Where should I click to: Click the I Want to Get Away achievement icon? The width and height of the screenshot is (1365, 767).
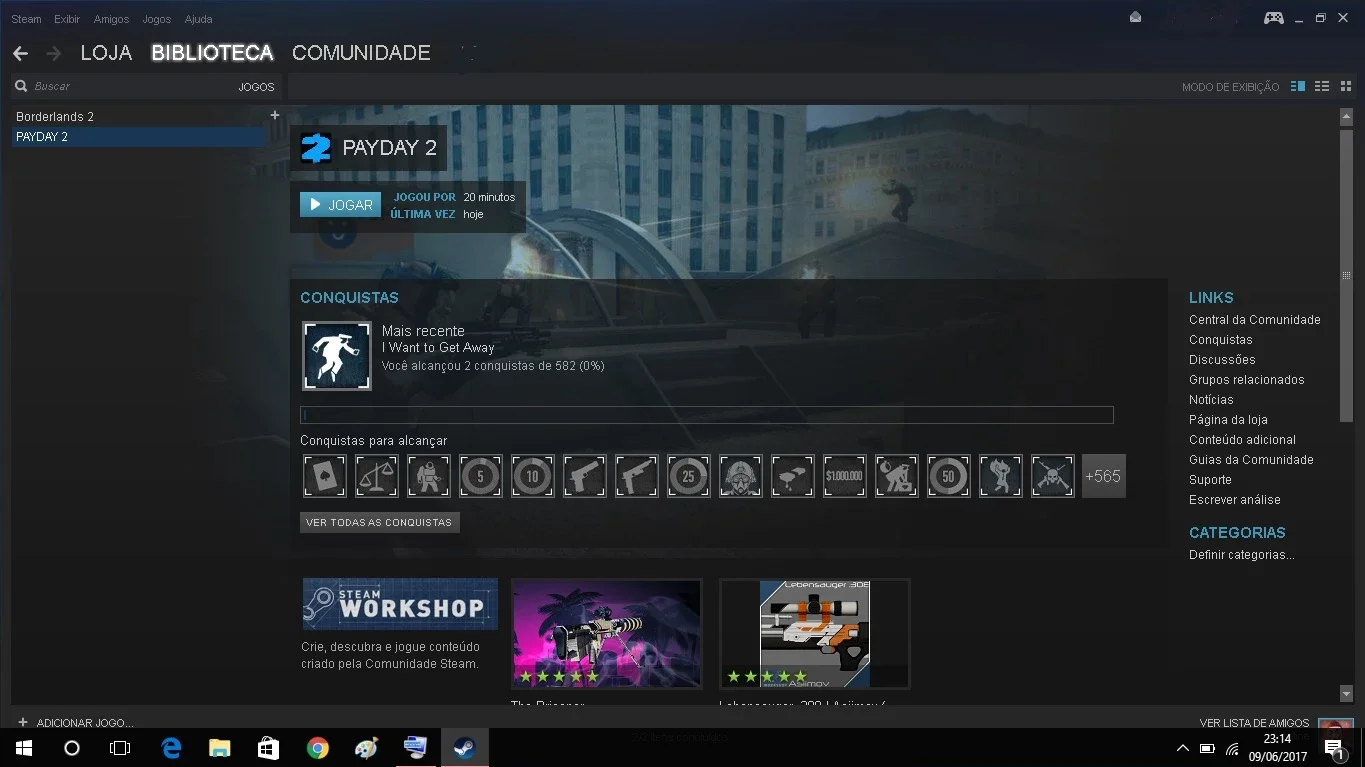coord(337,356)
